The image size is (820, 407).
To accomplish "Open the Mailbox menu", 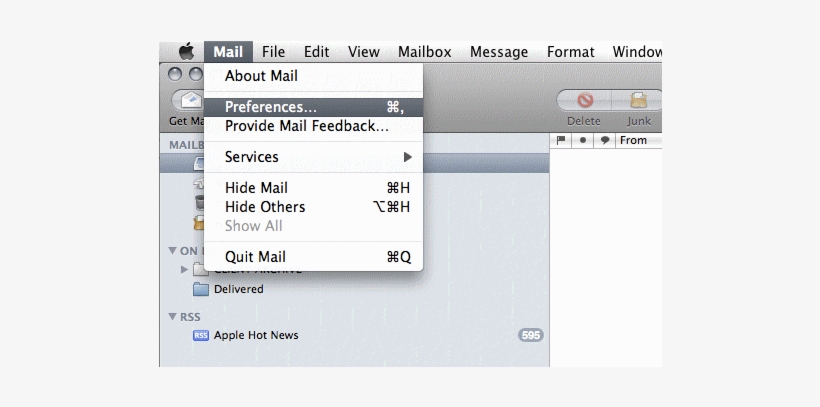I will click(x=425, y=52).
